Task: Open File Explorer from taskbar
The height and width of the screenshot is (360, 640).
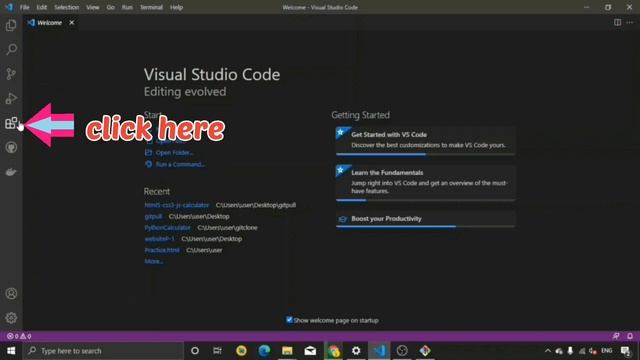Action: coord(287,351)
